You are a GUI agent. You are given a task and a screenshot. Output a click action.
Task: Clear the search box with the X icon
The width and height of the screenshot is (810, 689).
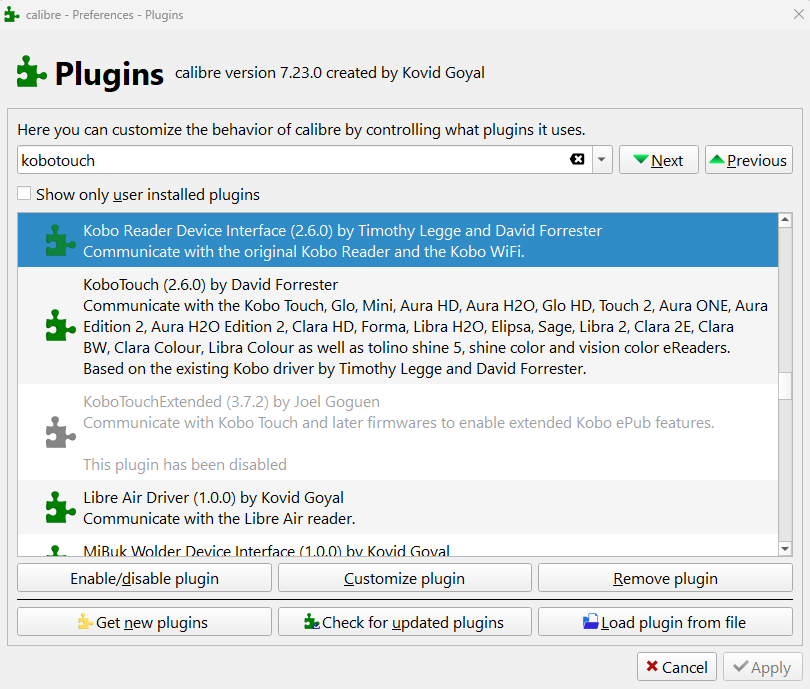577,160
